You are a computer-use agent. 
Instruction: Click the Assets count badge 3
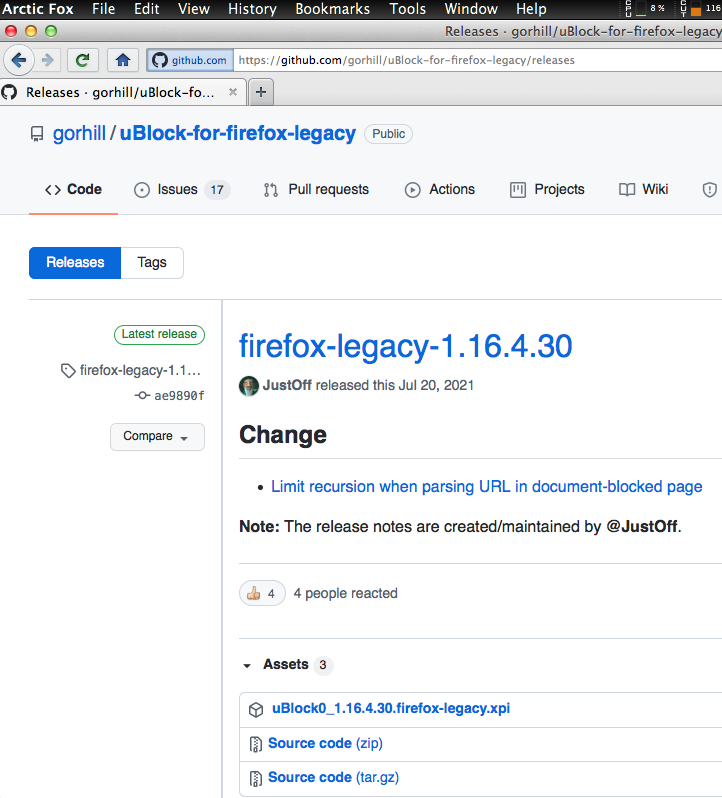323,665
